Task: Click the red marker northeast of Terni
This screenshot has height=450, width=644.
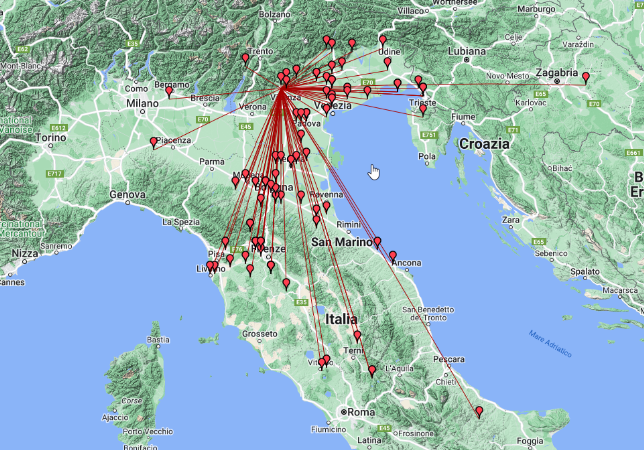Action: pyautogui.click(x=357, y=336)
